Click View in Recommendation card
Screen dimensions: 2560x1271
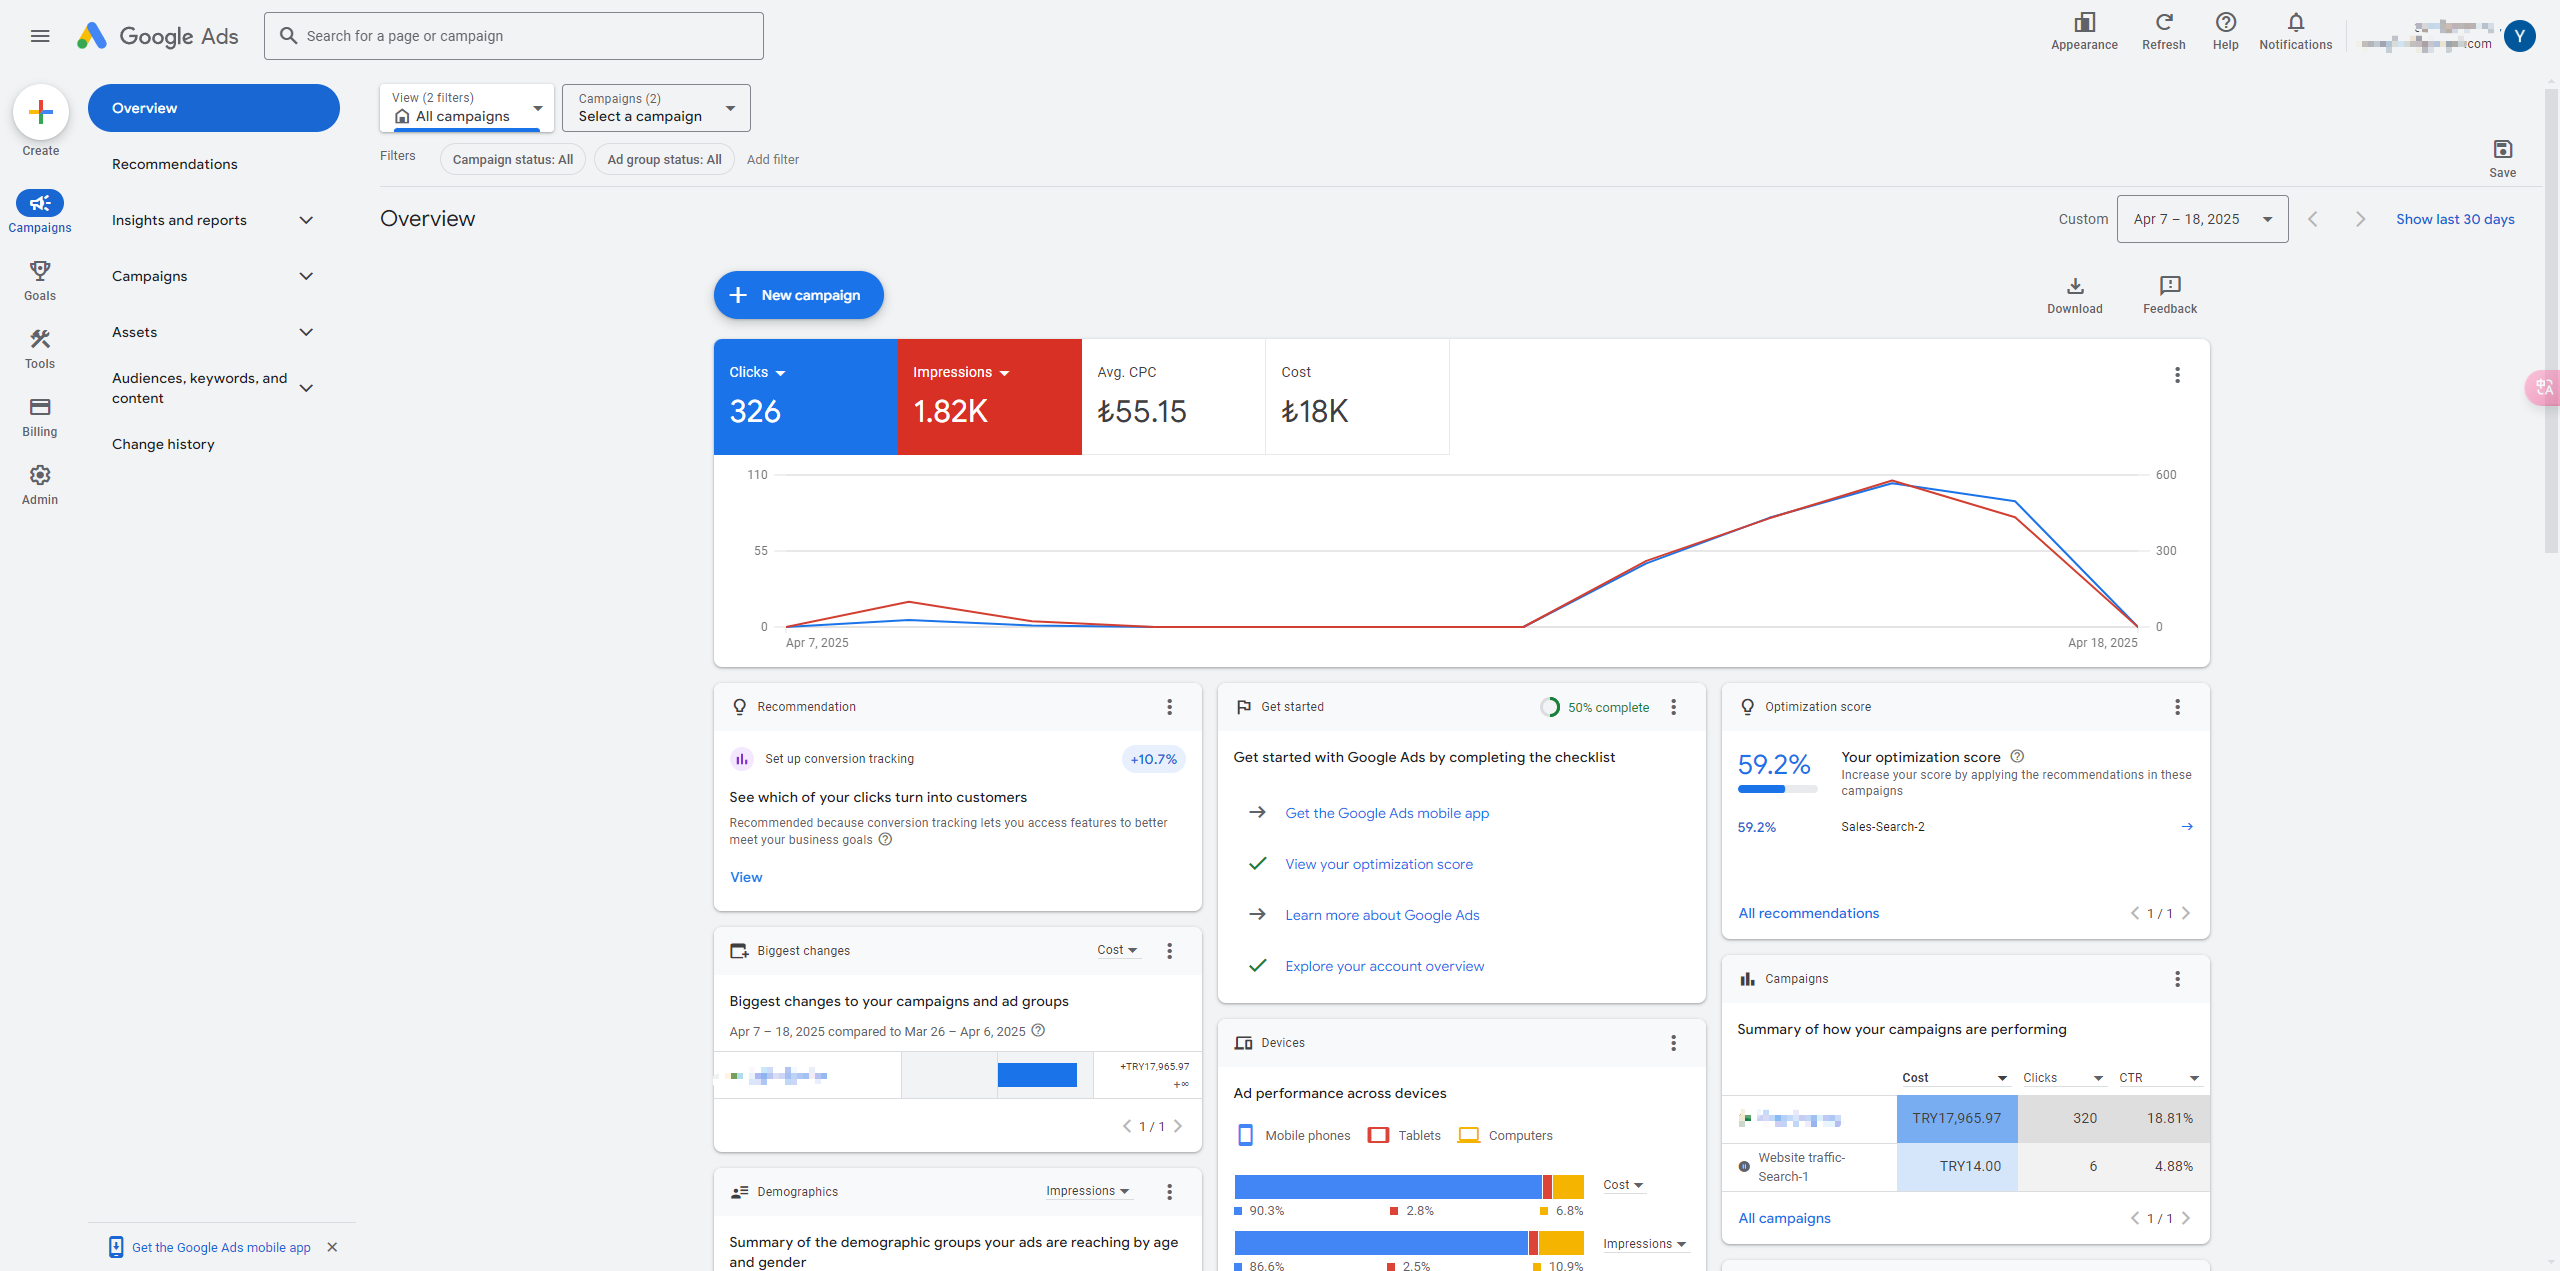[x=746, y=877]
